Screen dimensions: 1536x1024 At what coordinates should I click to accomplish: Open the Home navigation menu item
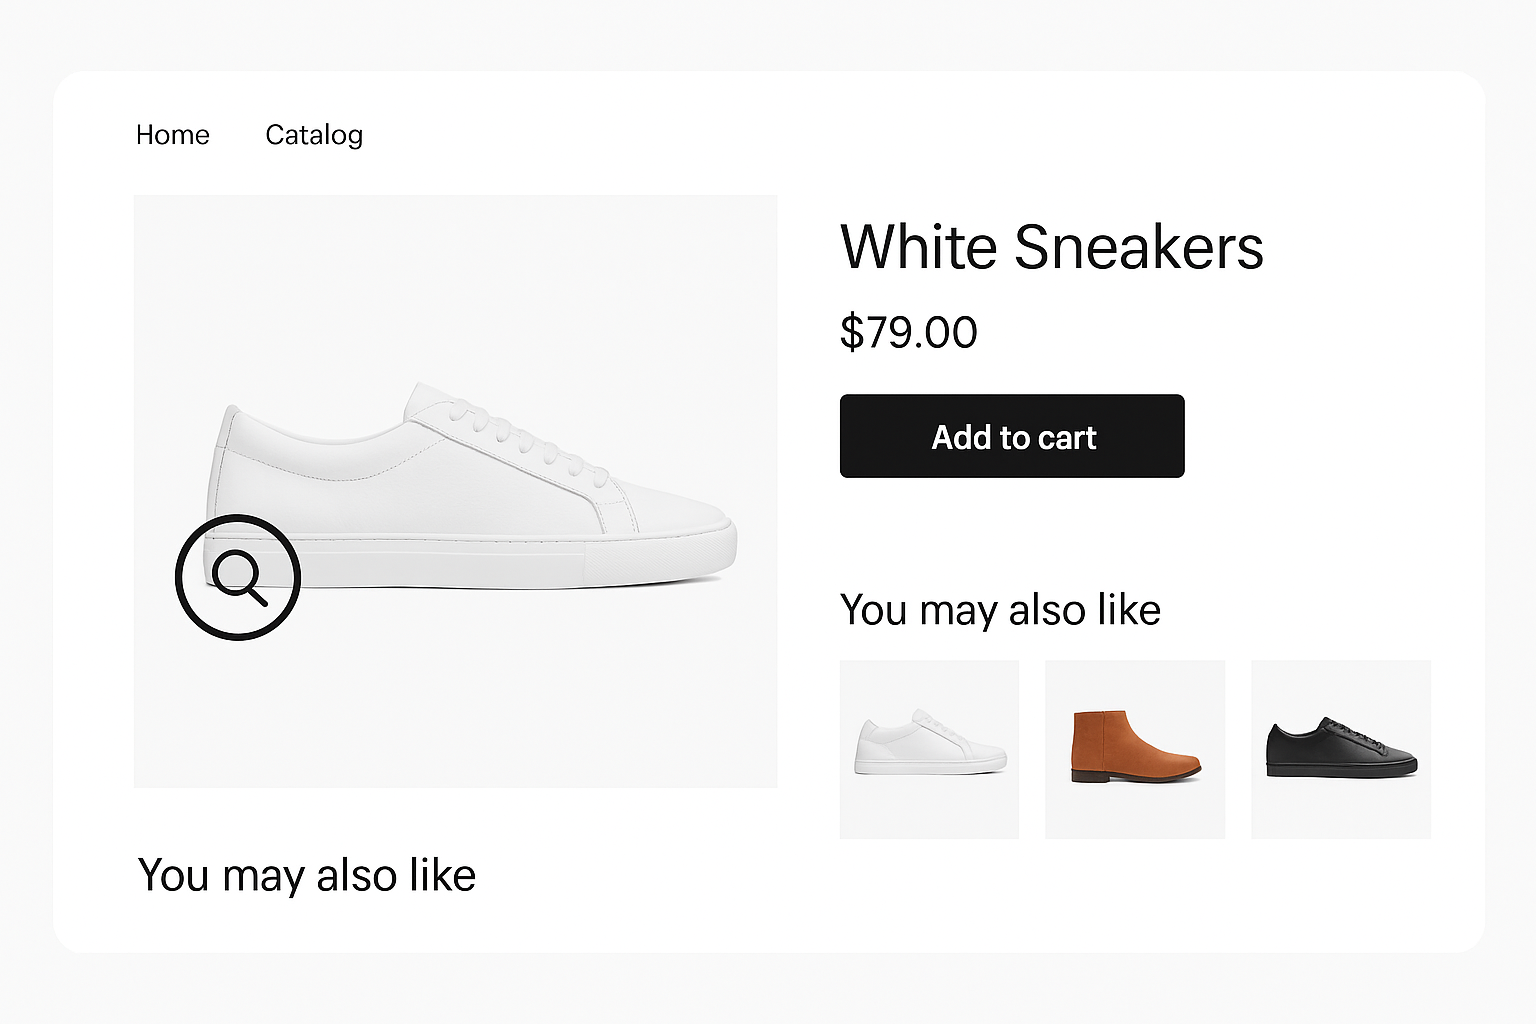point(172,134)
